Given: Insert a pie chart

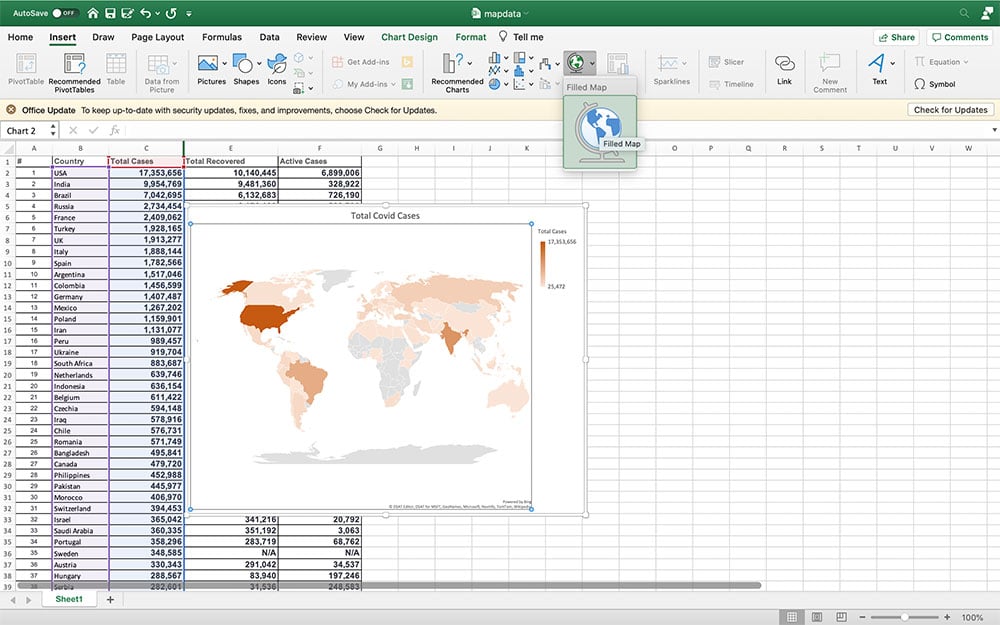Looking at the screenshot, I should coord(495,84).
